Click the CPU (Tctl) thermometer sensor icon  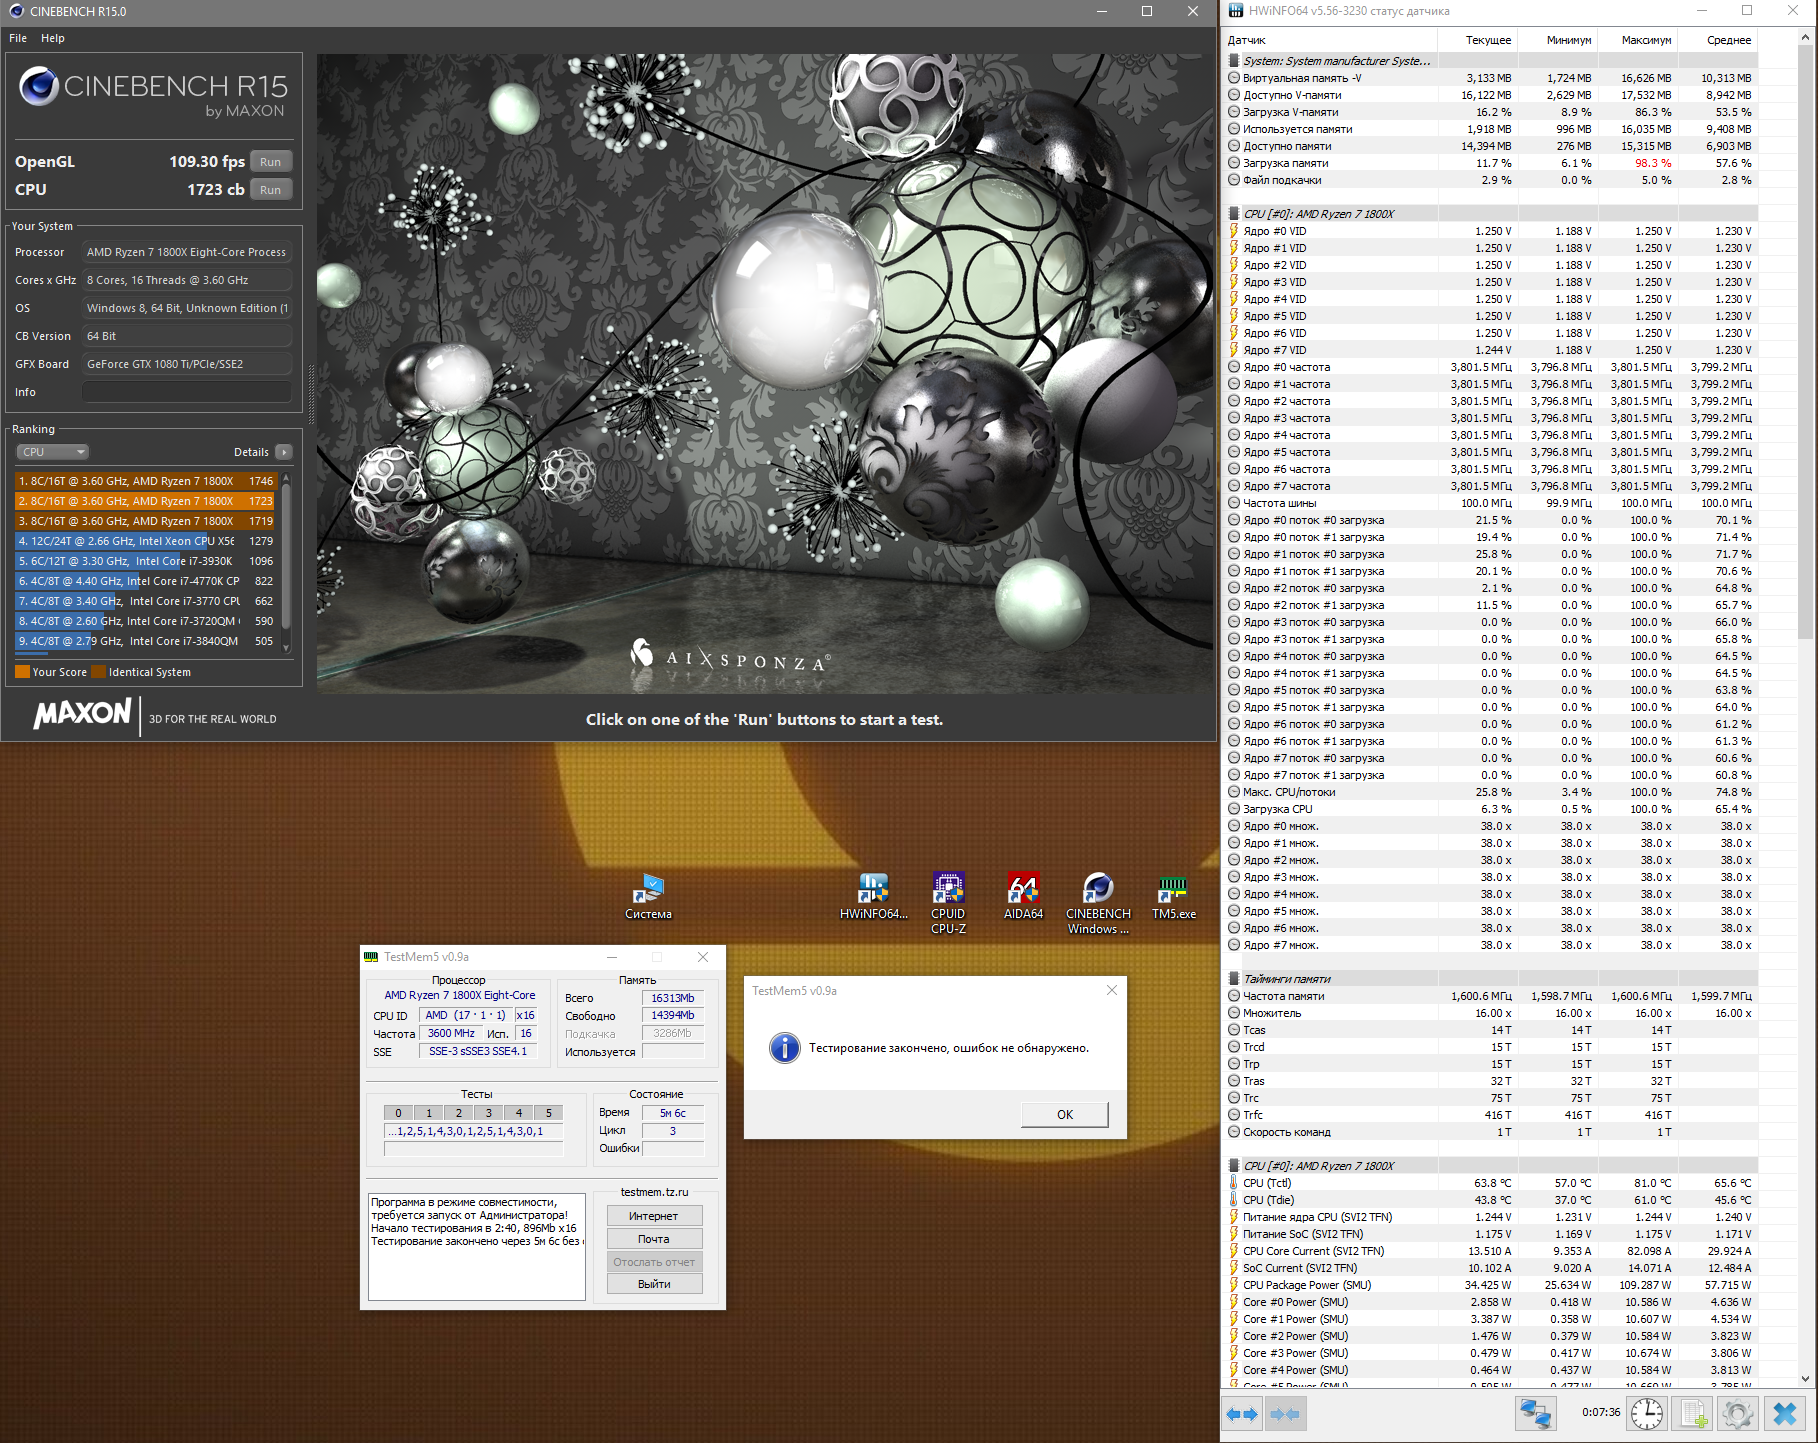[x=1234, y=1183]
